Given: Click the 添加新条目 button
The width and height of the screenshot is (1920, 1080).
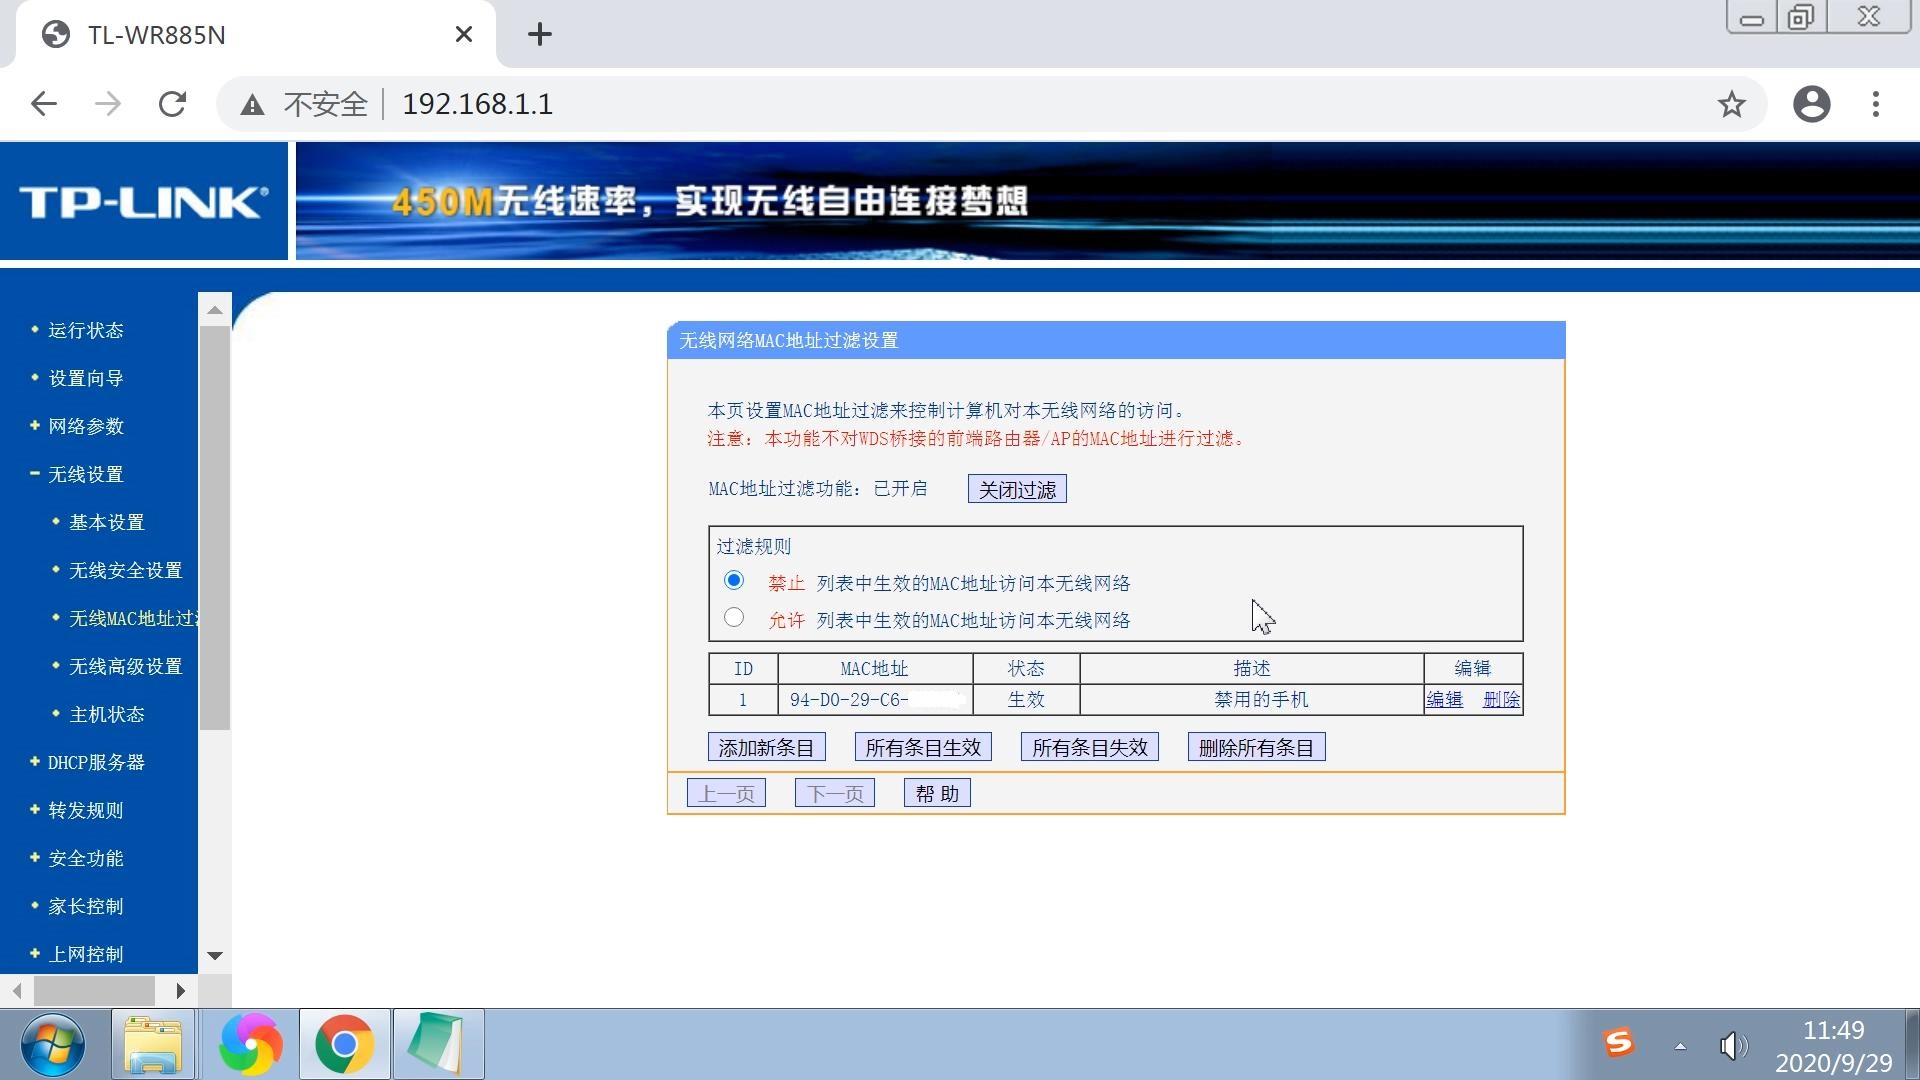Looking at the screenshot, I should coord(766,746).
